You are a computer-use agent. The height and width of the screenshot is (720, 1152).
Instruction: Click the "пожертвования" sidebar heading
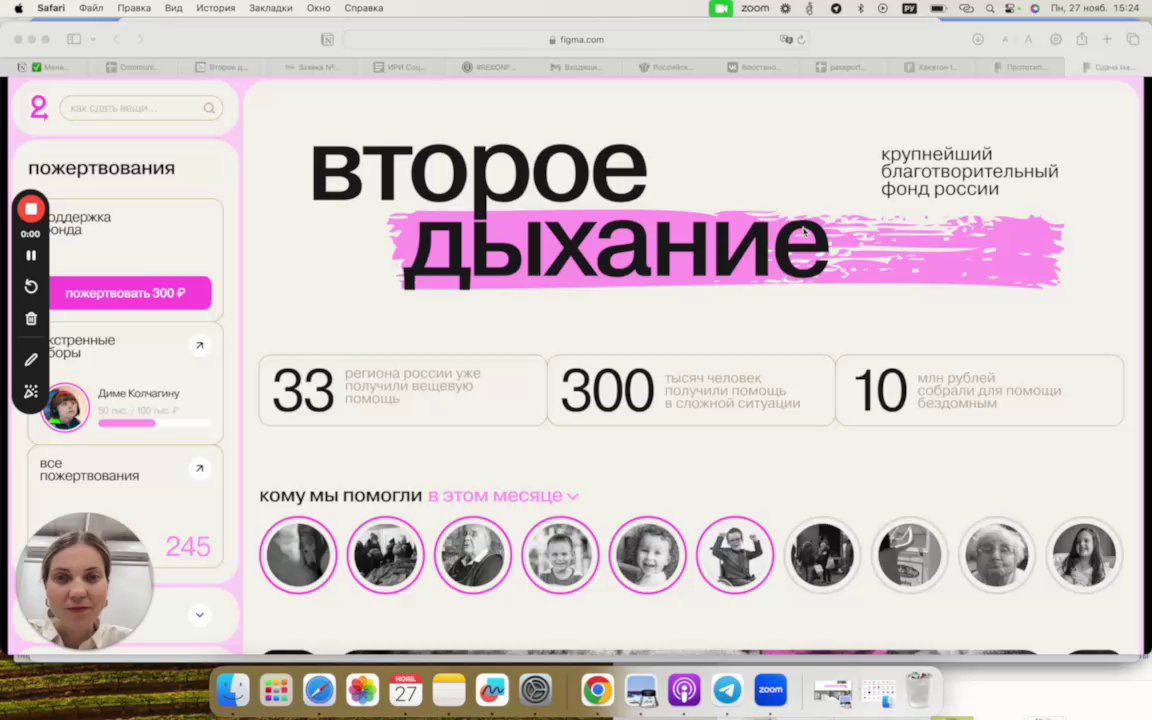pyautogui.click(x=101, y=168)
